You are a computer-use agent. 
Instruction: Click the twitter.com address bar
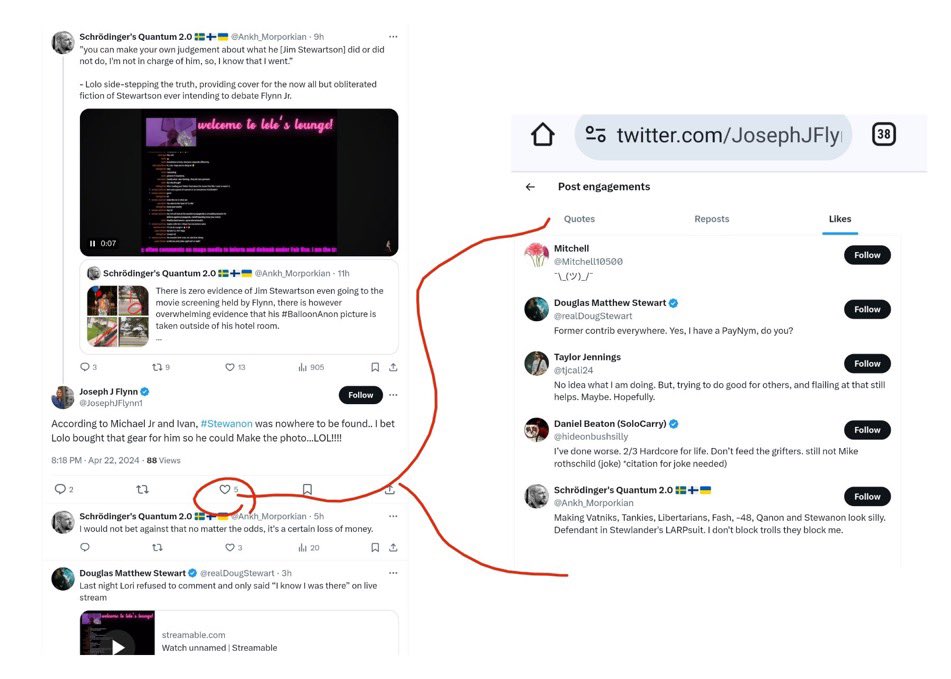point(713,135)
